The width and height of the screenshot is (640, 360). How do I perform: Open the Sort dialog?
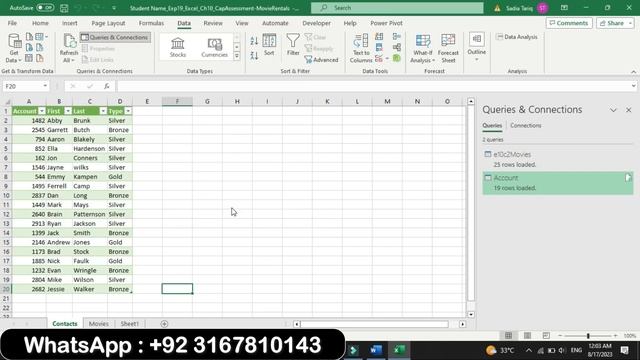[269, 45]
